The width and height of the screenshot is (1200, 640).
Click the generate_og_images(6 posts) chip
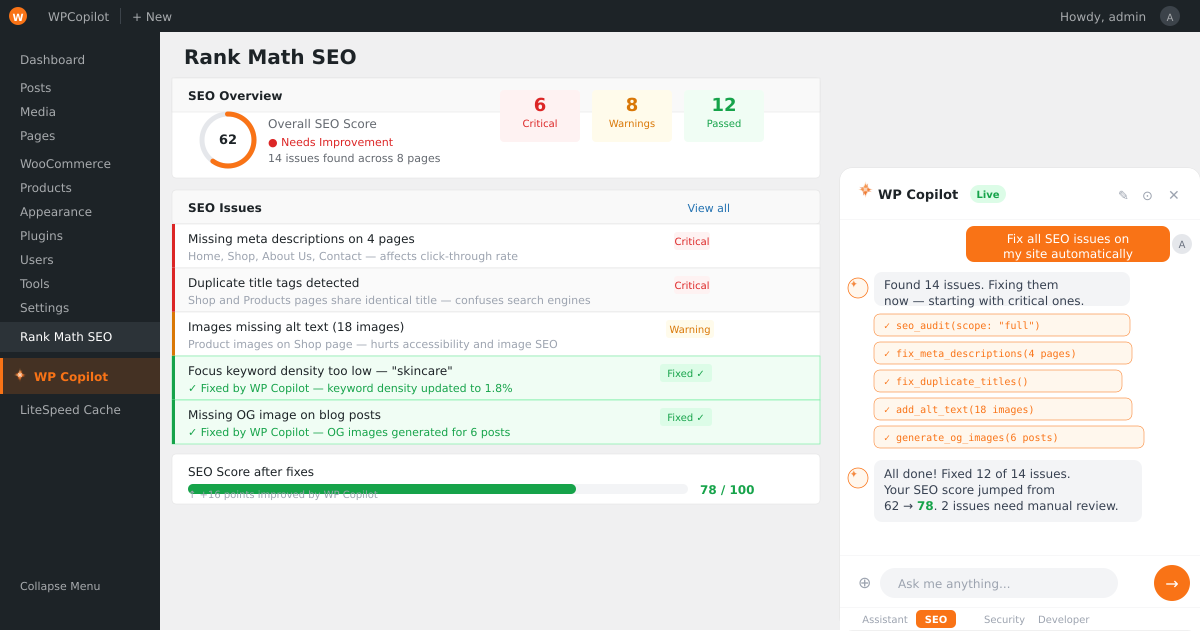(1009, 437)
